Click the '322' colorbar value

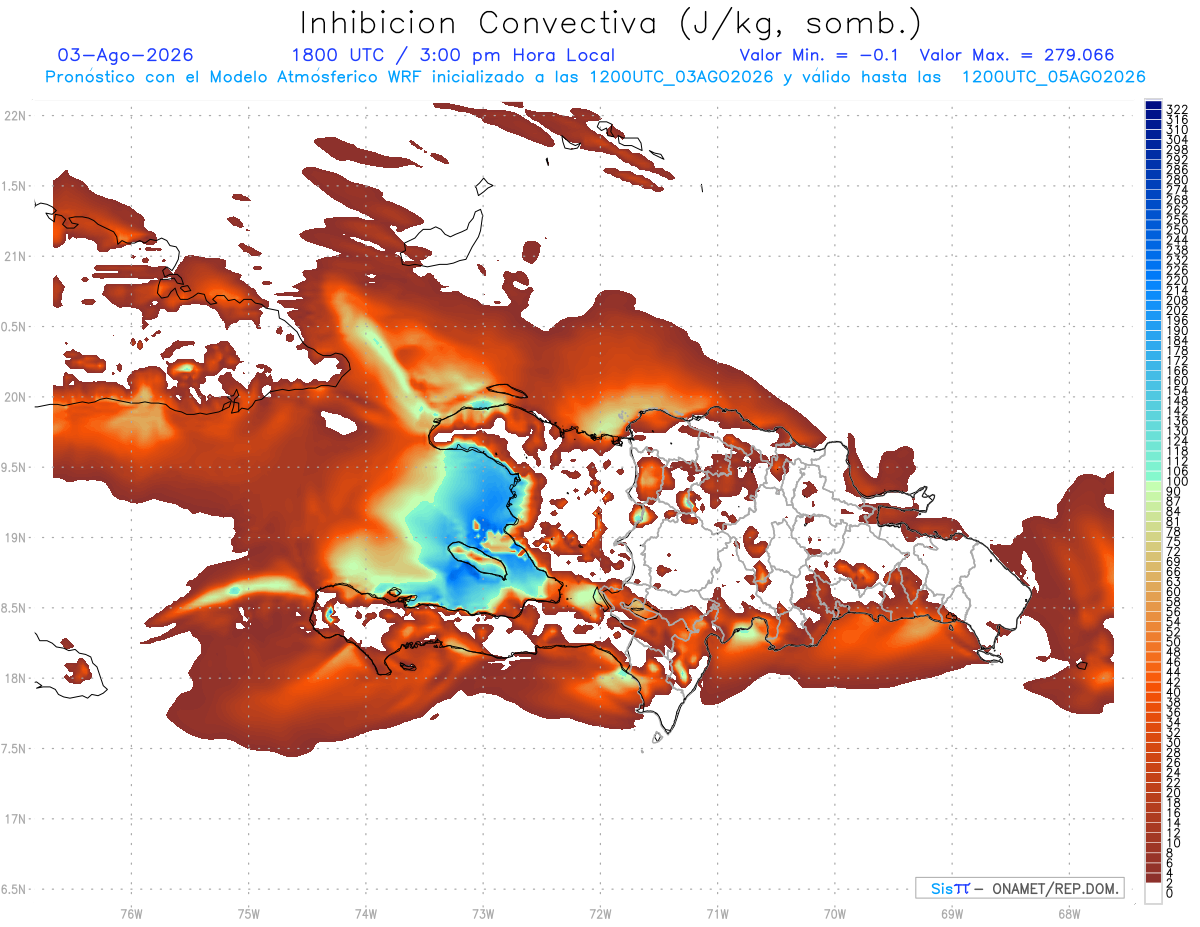tap(1177, 109)
